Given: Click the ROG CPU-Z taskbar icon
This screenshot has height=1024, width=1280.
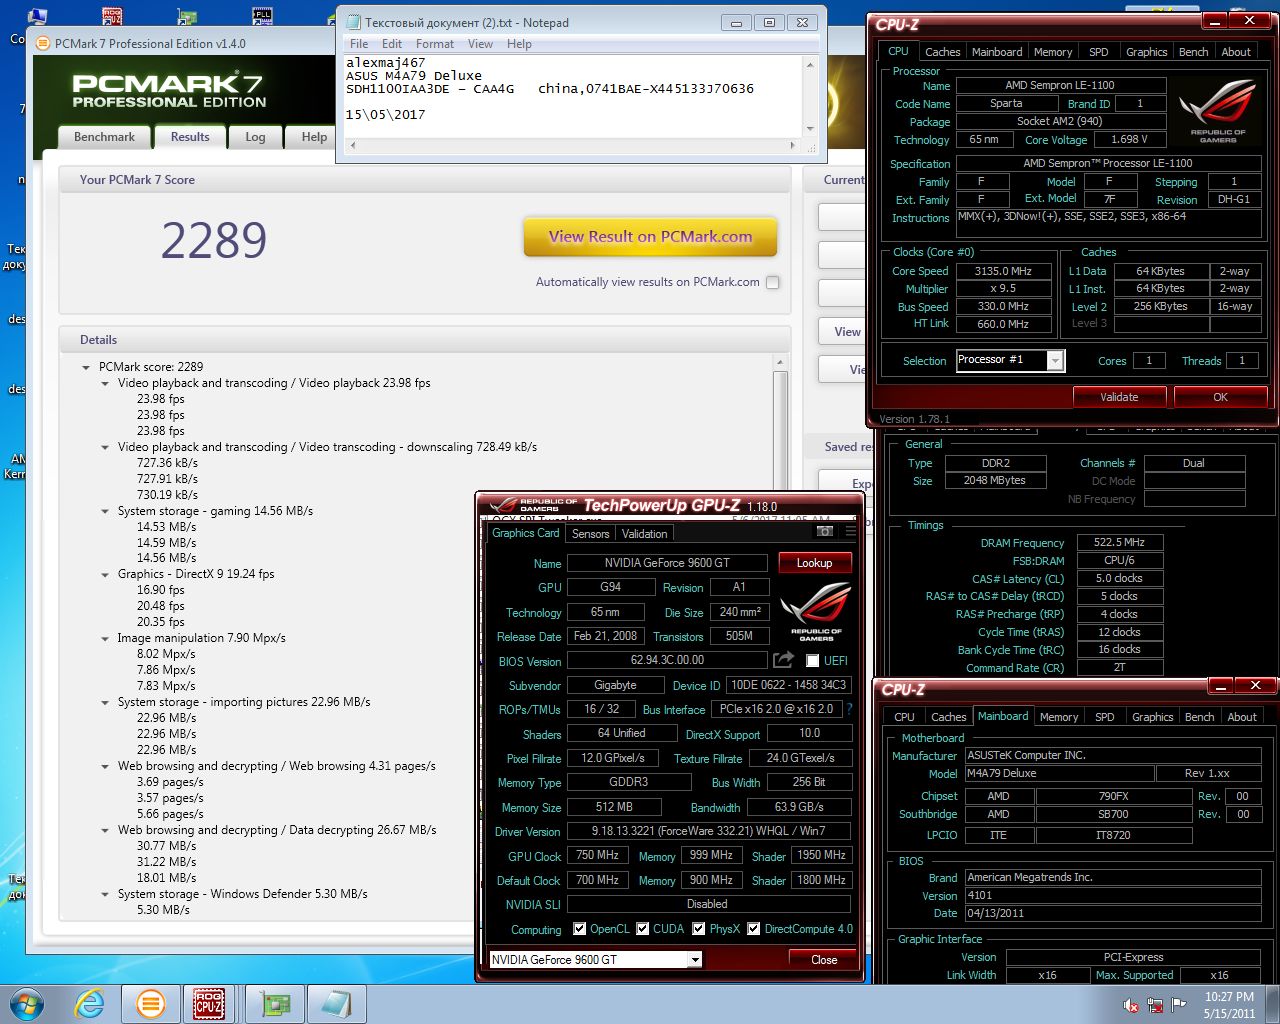Looking at the screenshot, I should tap(209, 1003).
